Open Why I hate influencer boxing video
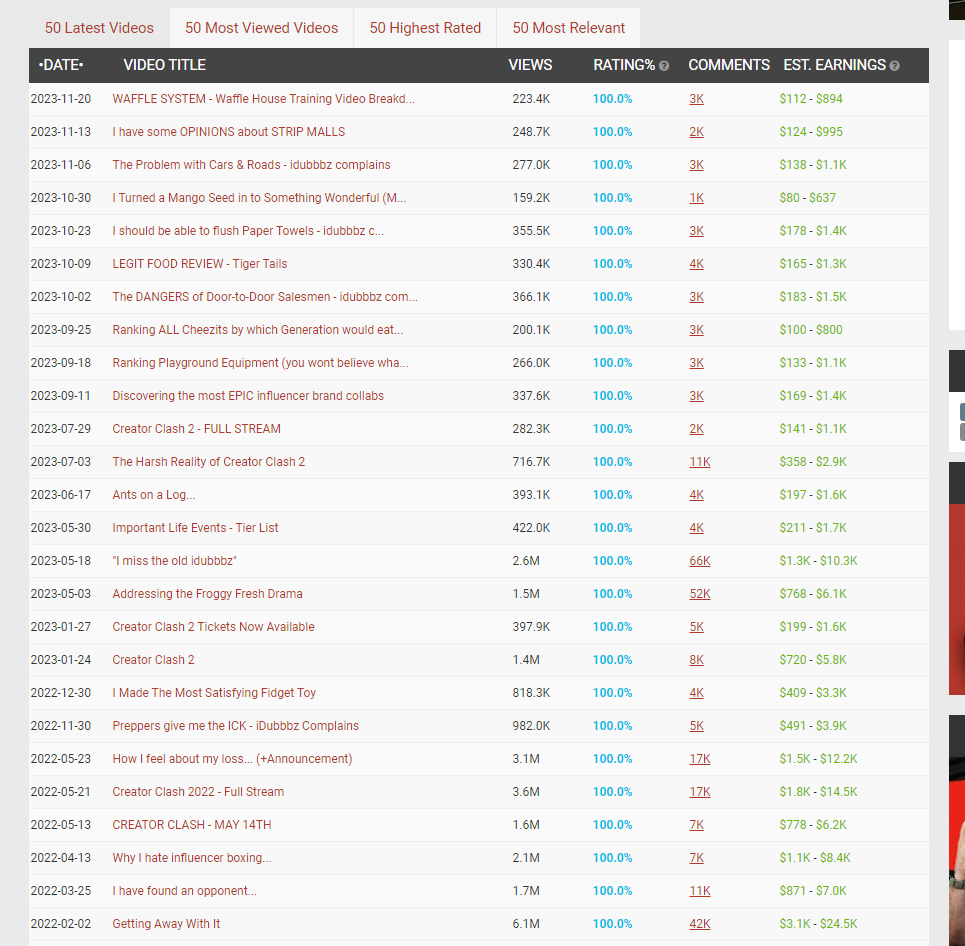965x946 pixels. point(191,858)
